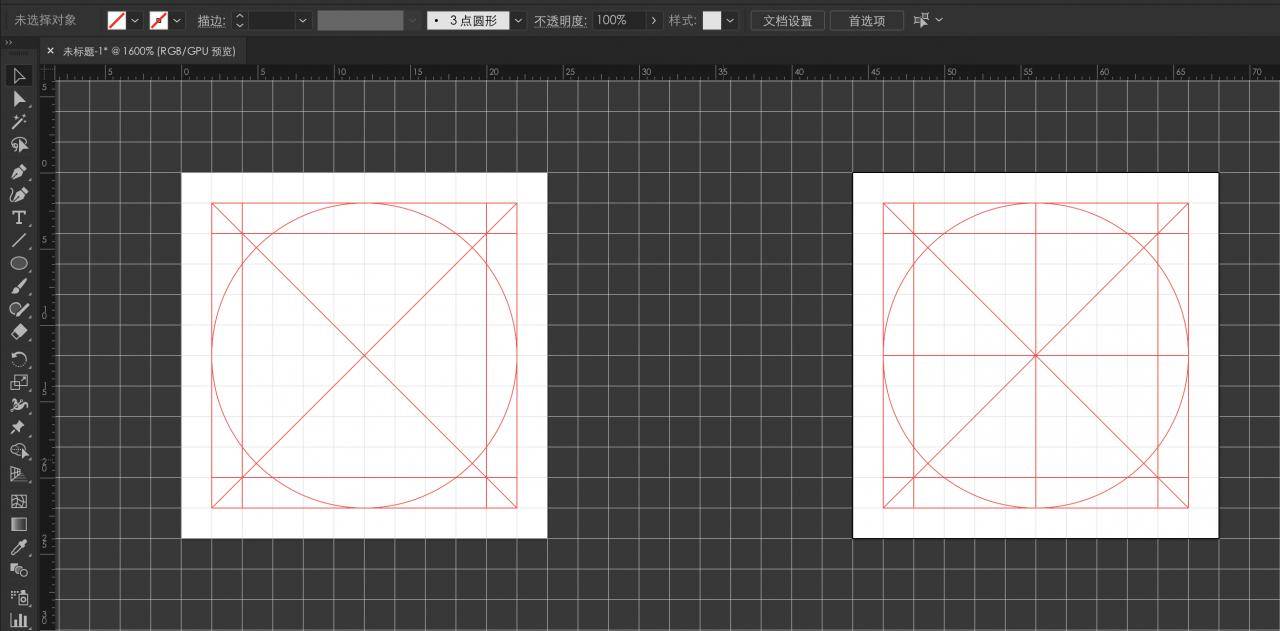This screenshot has height=631, width=1280.
Task: Select the Eraser tool
Action: click(x=18, y=333)
